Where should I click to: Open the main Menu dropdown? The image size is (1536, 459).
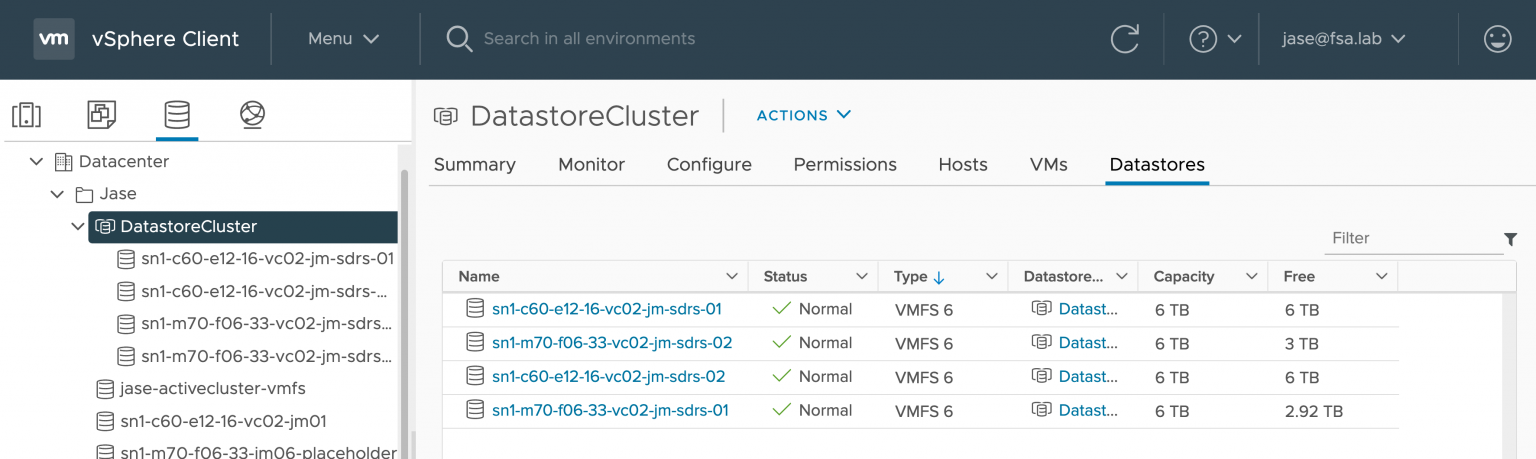343,39
